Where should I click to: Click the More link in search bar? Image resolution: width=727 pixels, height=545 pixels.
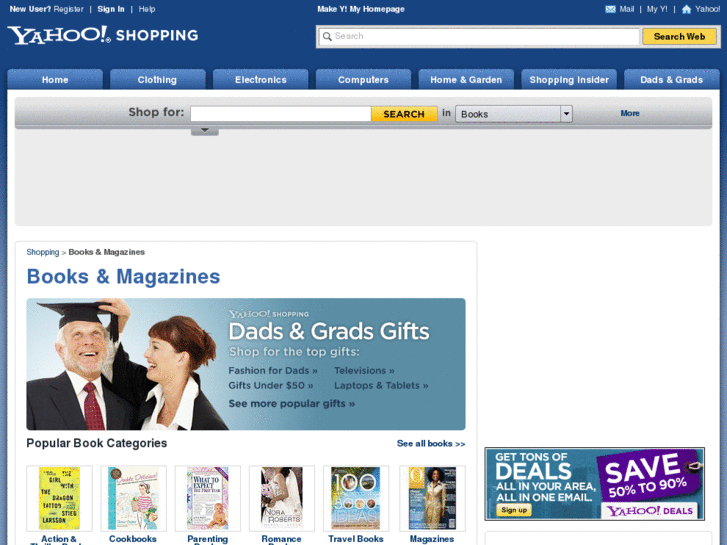[630, 113]
